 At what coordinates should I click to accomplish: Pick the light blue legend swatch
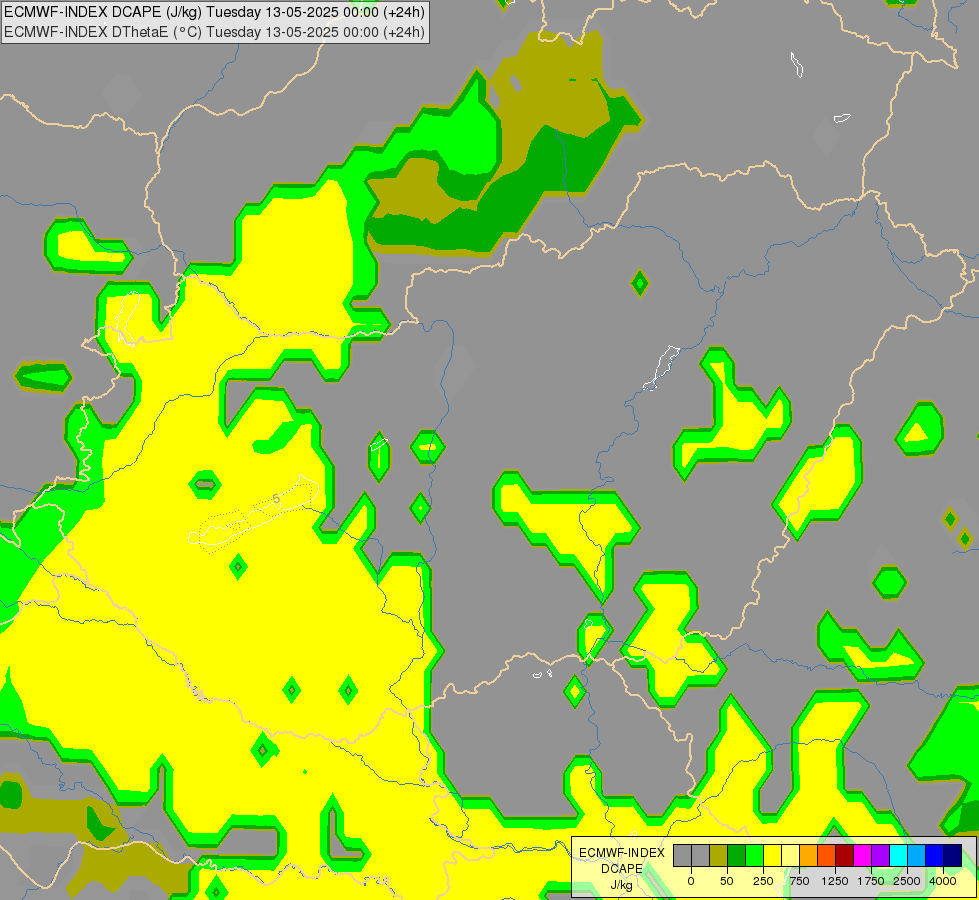(917, 855)
